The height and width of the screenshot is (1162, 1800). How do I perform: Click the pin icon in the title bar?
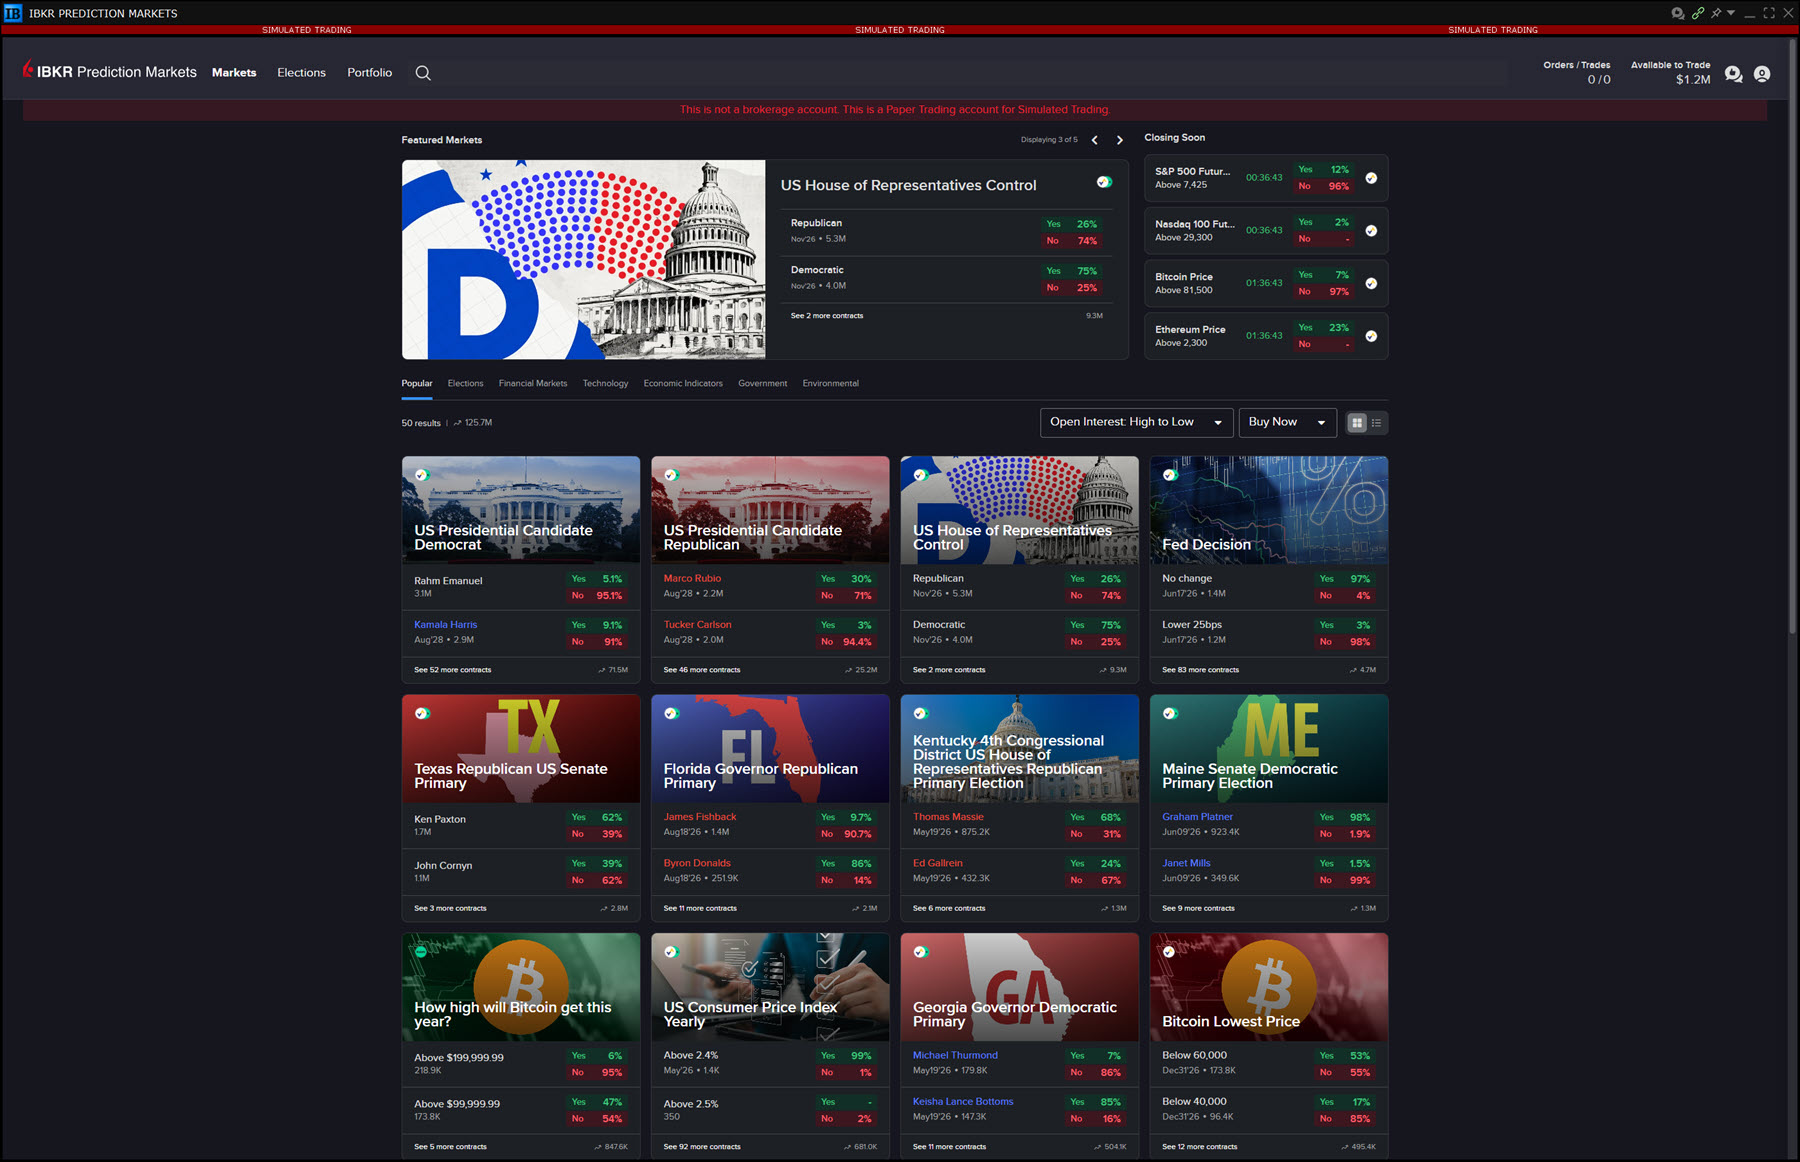(x=1716, y=13)
